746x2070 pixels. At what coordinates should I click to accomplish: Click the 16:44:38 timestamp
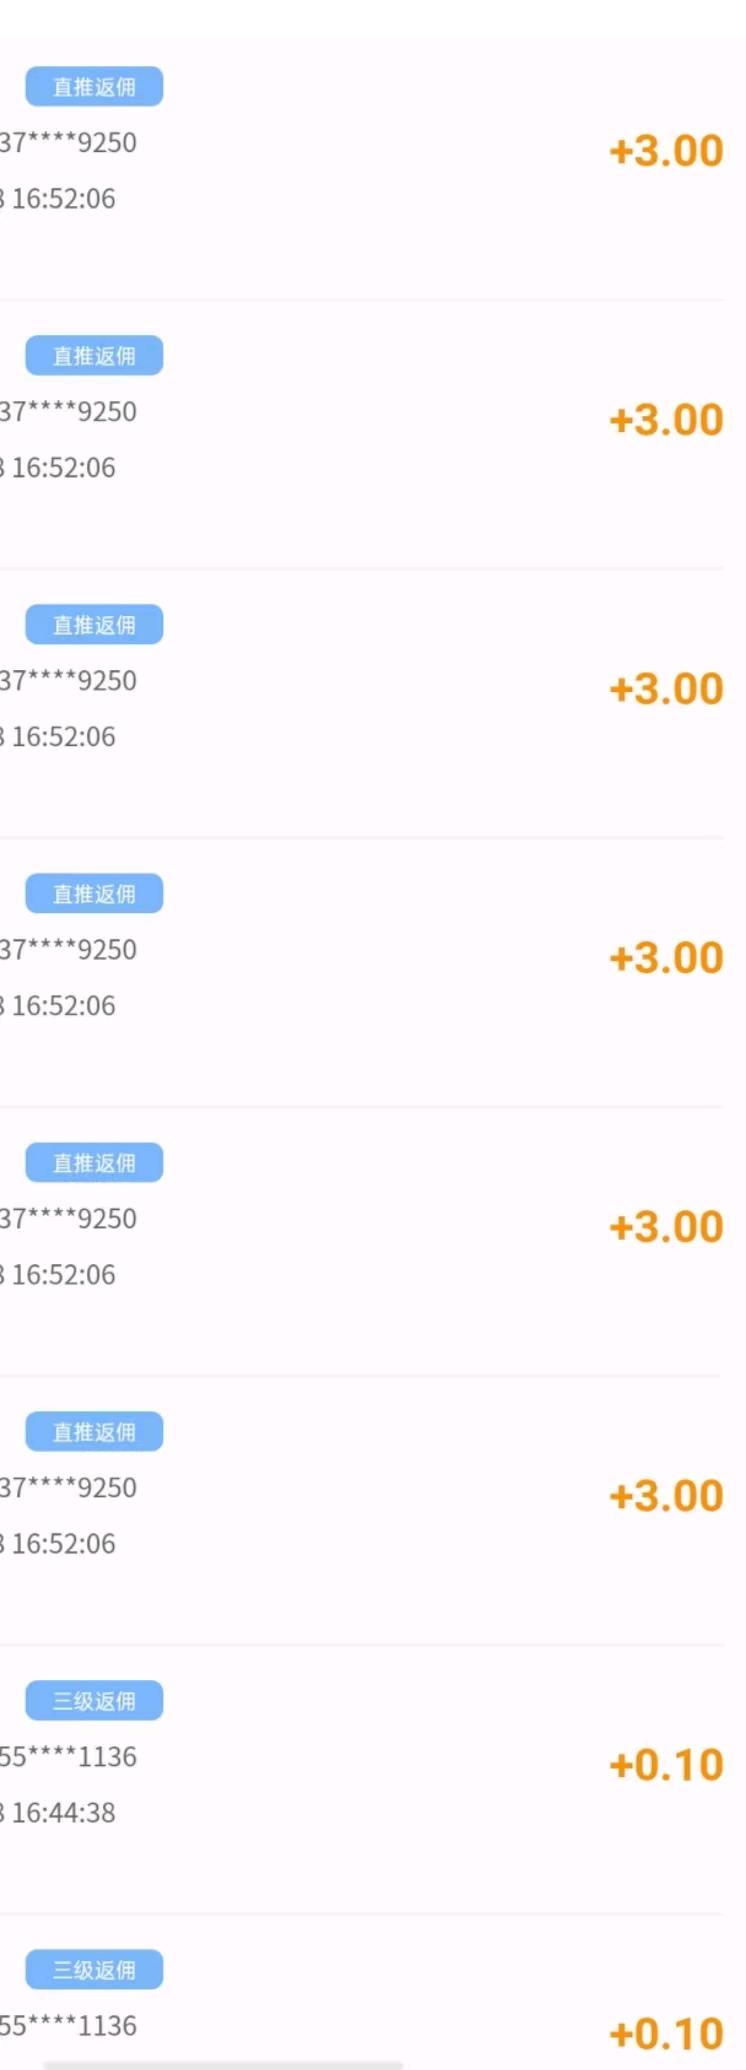coord(62,1813)
